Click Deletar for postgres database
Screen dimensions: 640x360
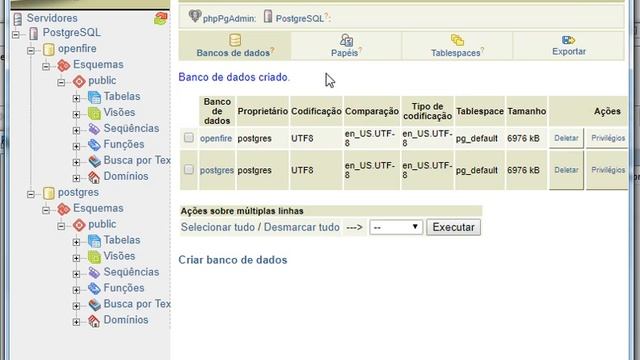[566, 170]
